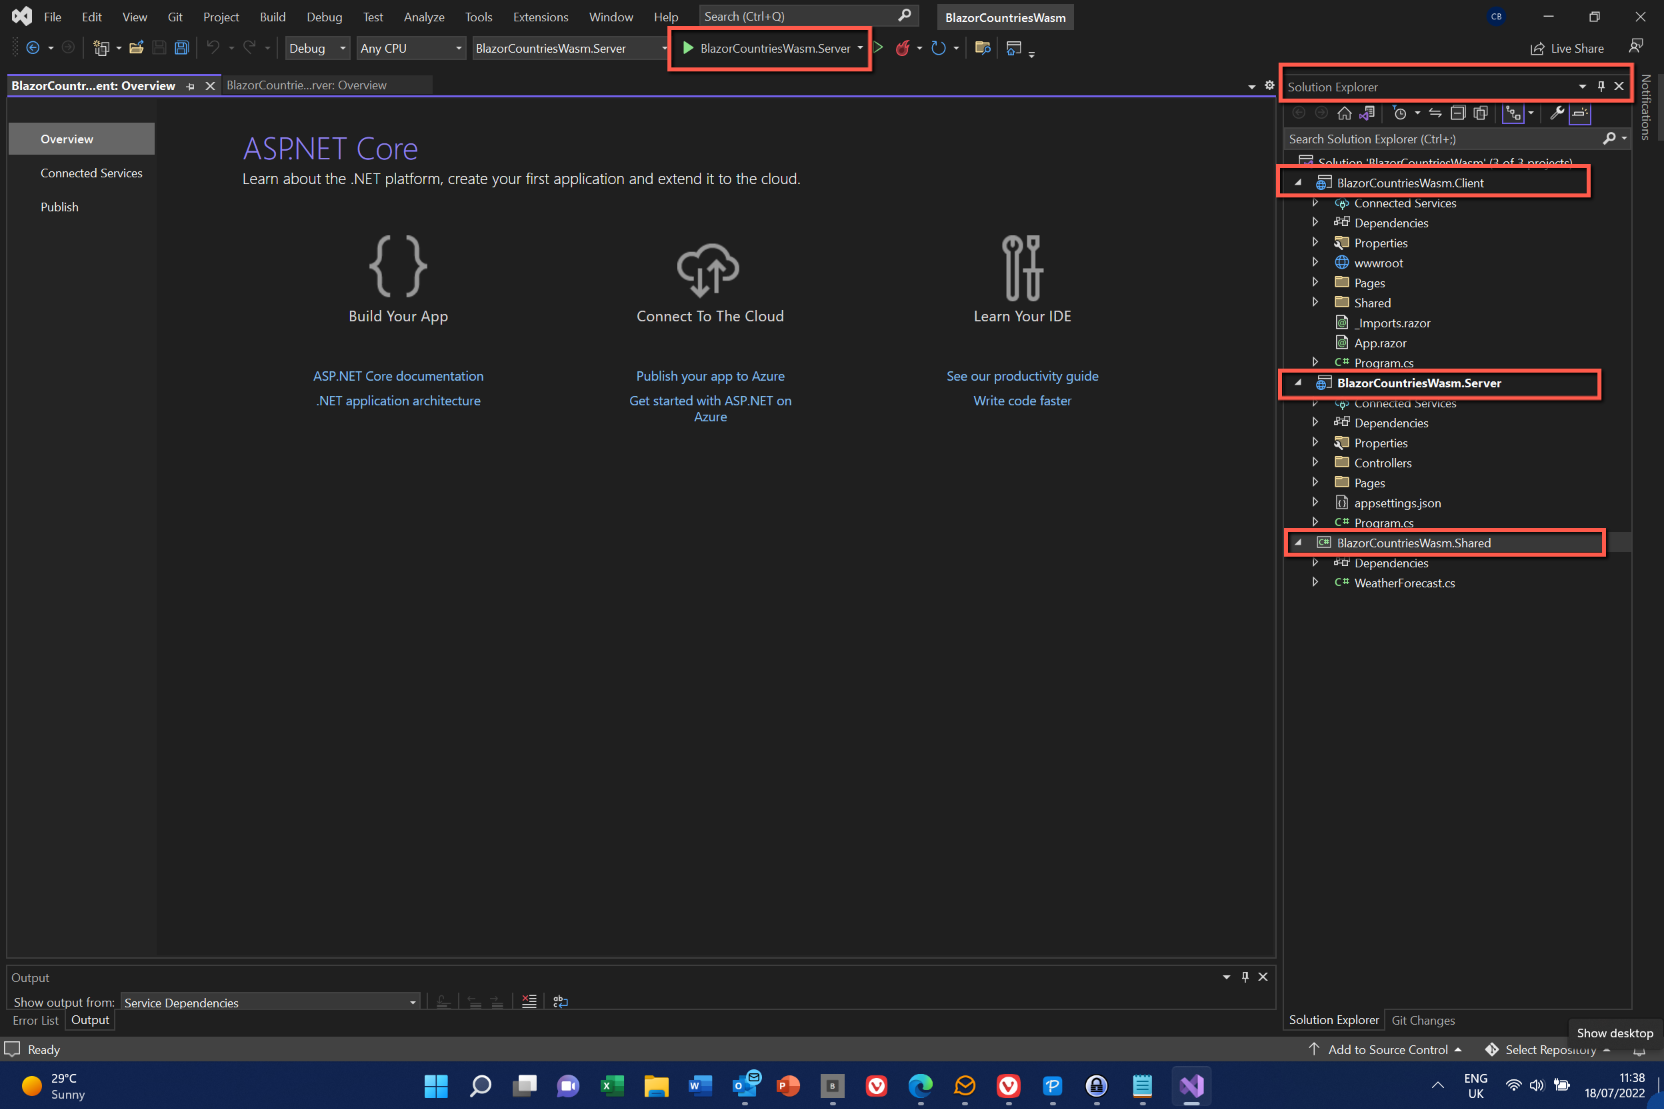
Task: Switch to the Git Changes tab
Action: pos(1423,1020)
